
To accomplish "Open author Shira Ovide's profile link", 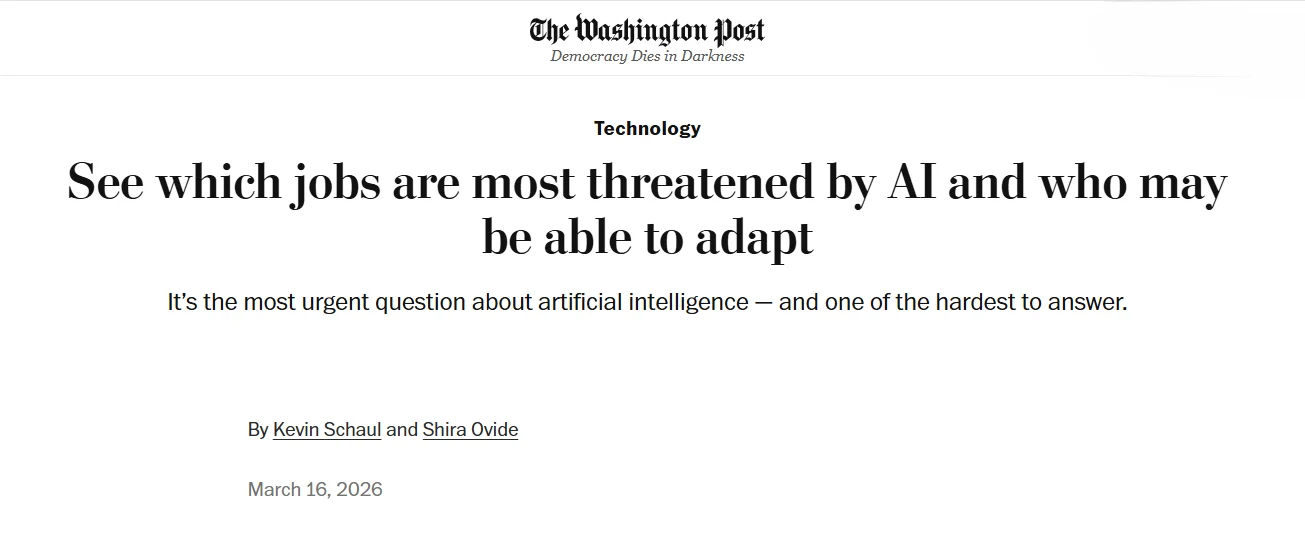I will pos(470,429).
